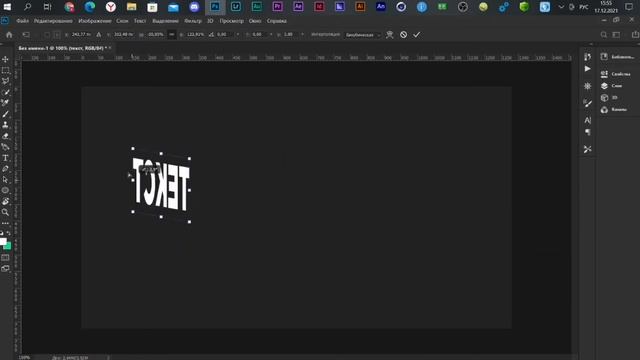Open the Search magnifier in options bar
640x360 pixels.
tap(604, 35)
